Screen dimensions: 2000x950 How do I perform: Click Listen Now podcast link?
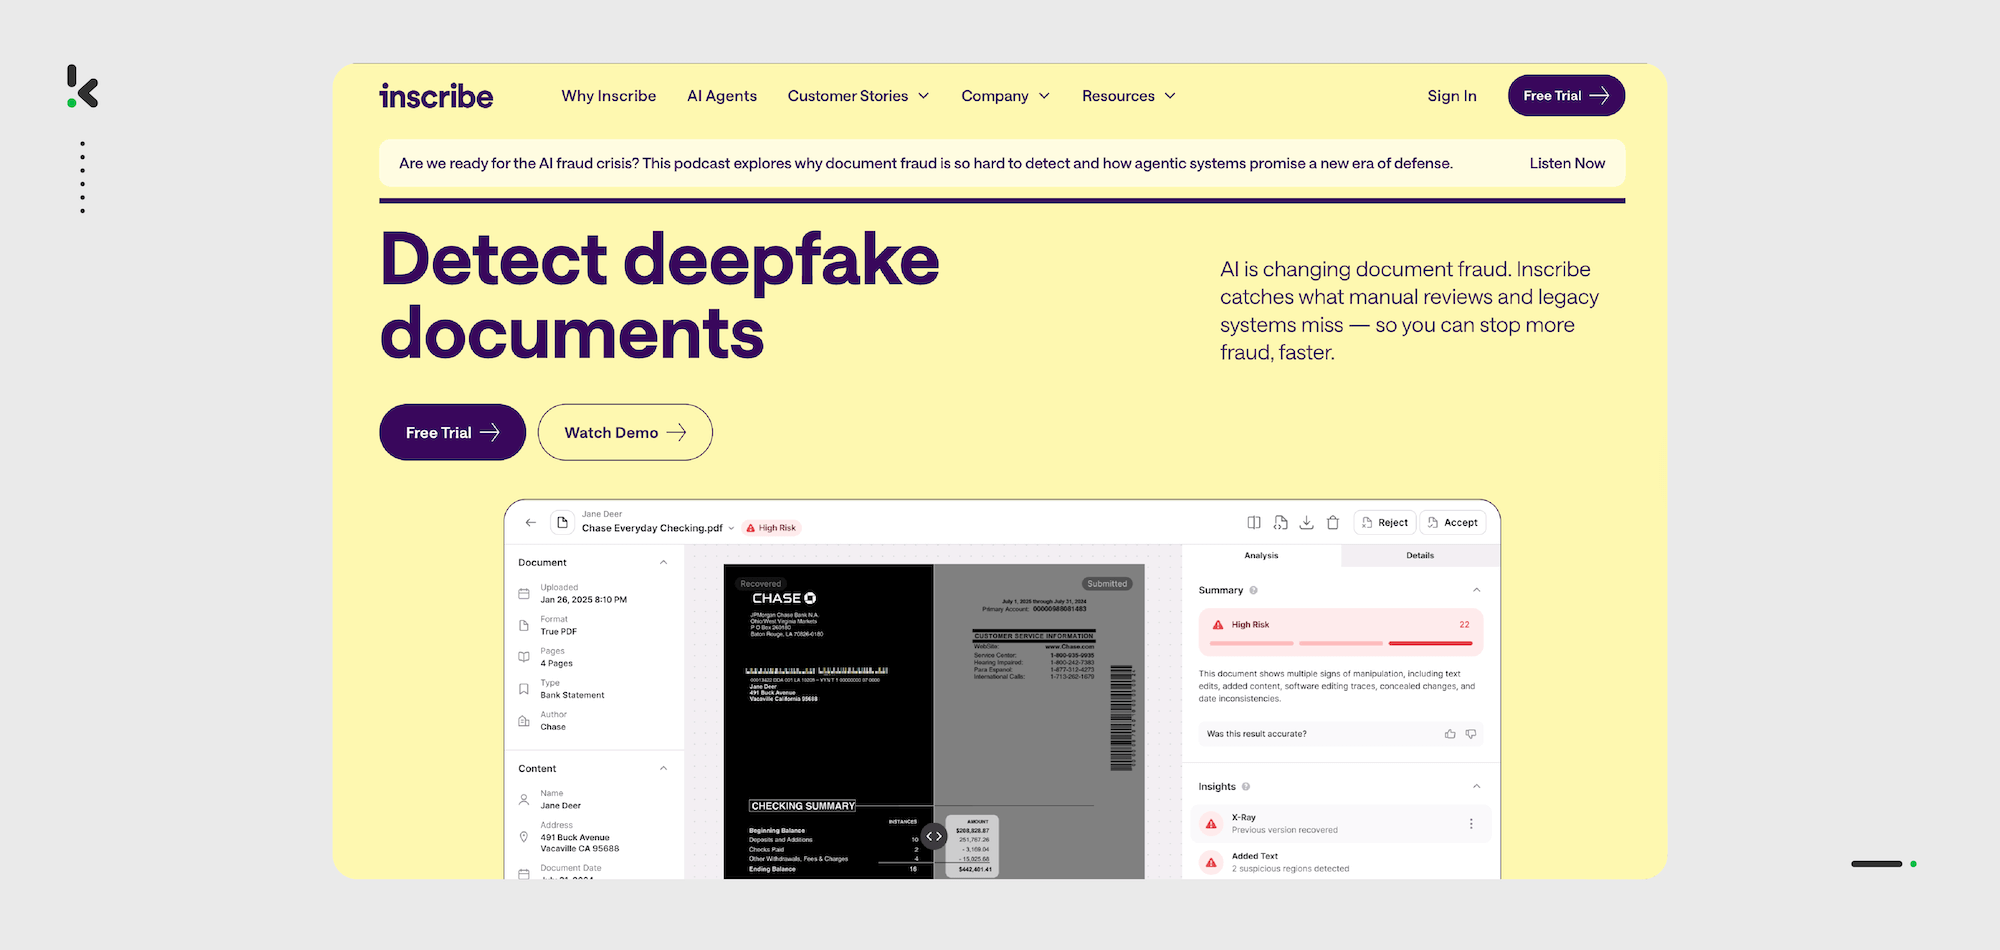point(1567,163)
